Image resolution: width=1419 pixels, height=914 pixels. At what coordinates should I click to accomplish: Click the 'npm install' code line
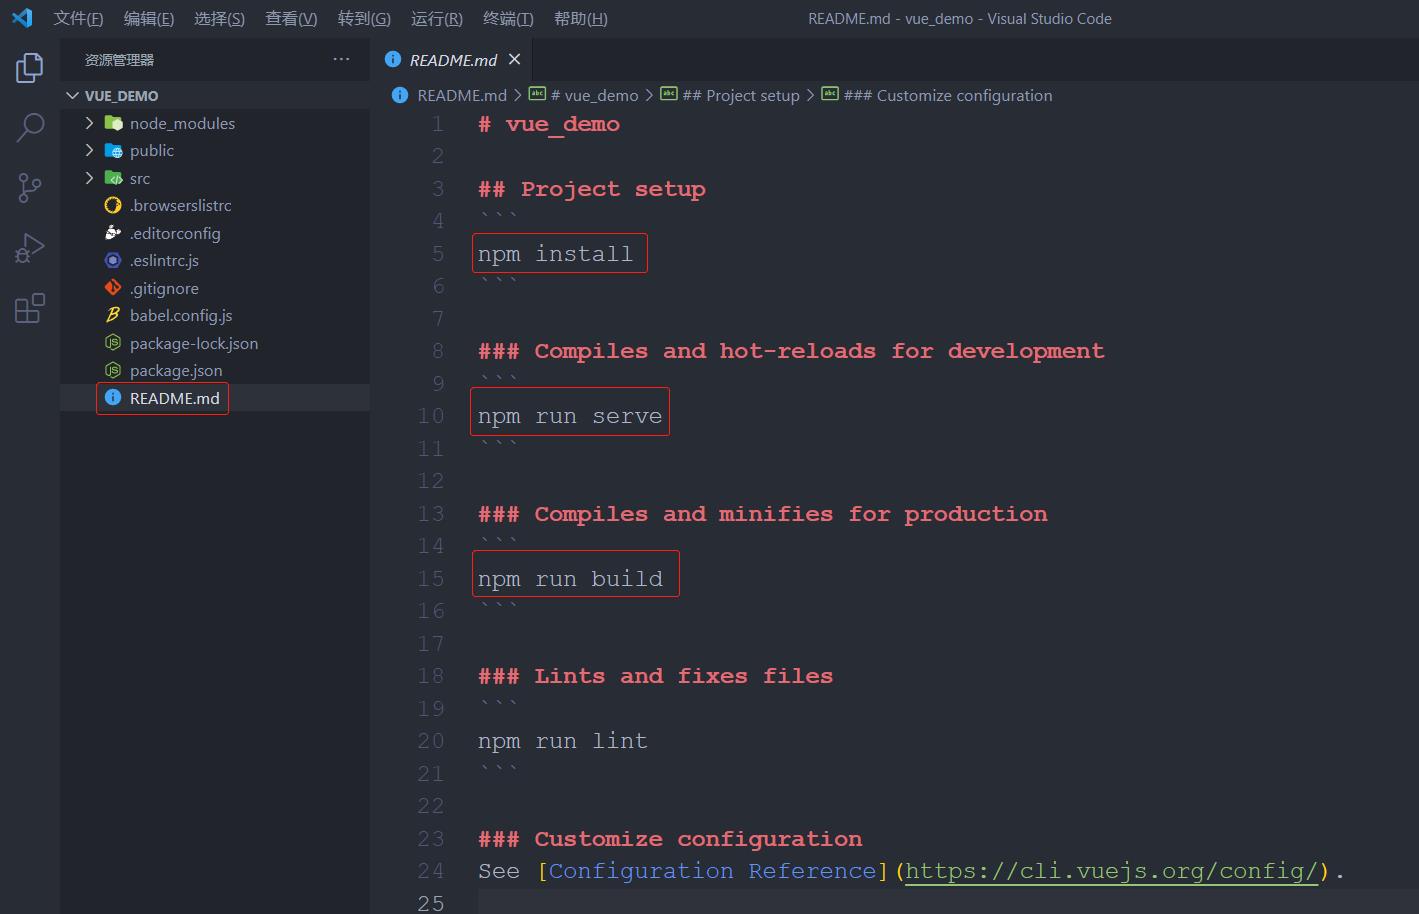555,254
